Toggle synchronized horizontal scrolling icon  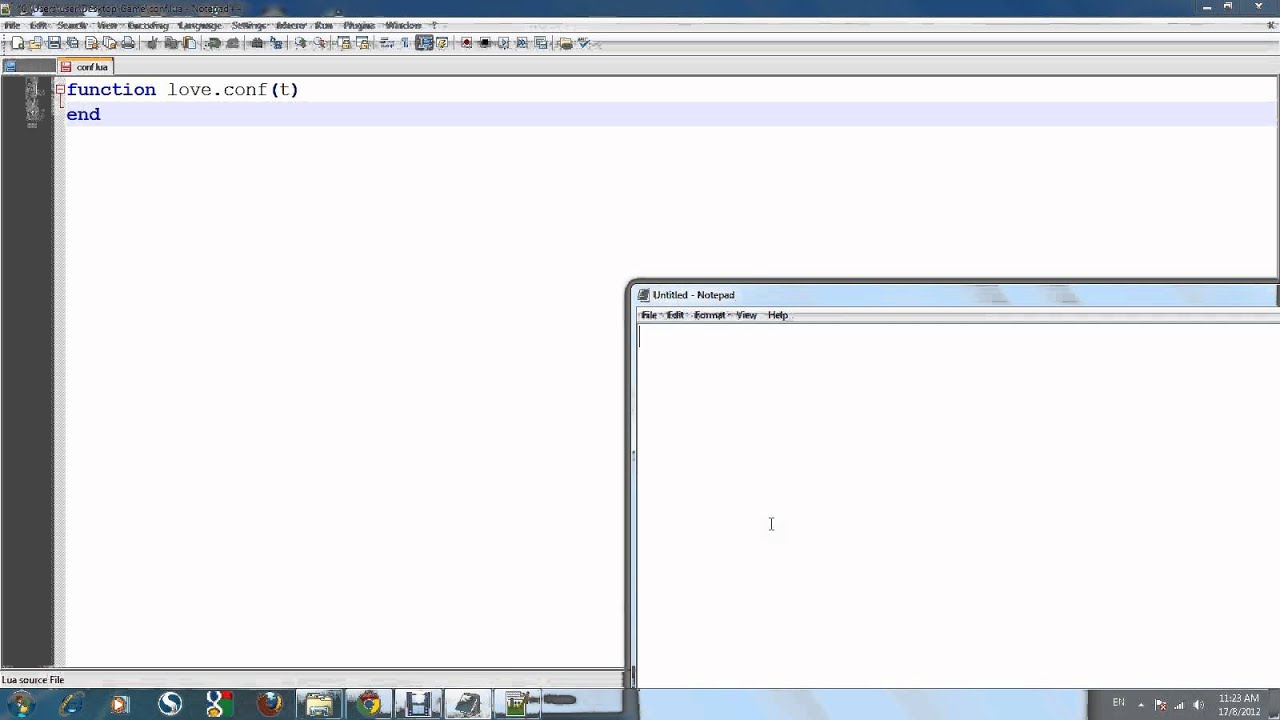(362, 43)
